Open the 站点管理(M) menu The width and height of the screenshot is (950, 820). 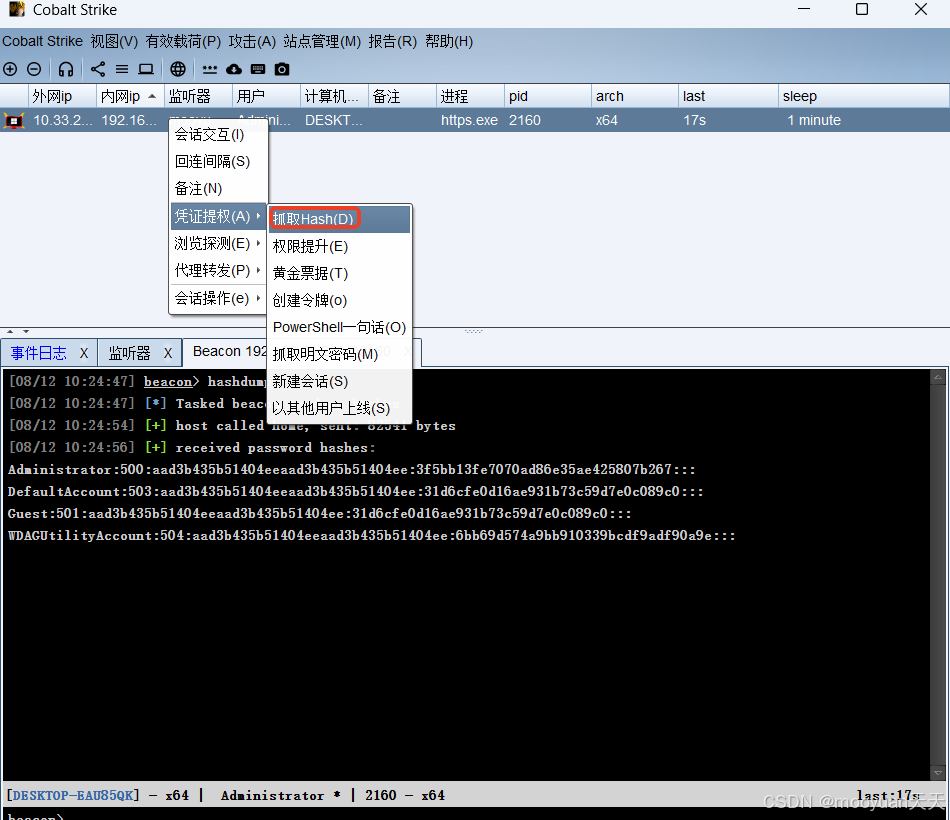[x=322, y=41]
